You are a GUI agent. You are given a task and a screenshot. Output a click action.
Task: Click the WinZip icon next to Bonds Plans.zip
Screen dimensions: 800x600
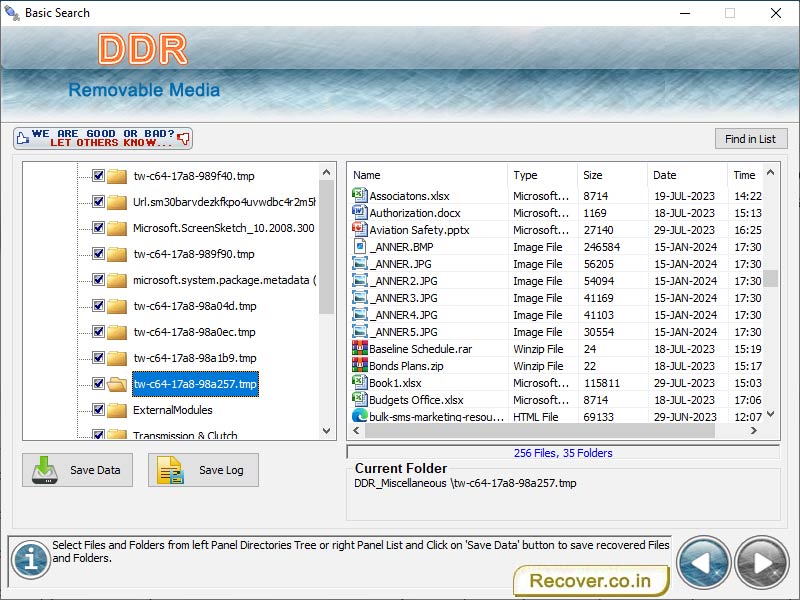pos(360,365)
